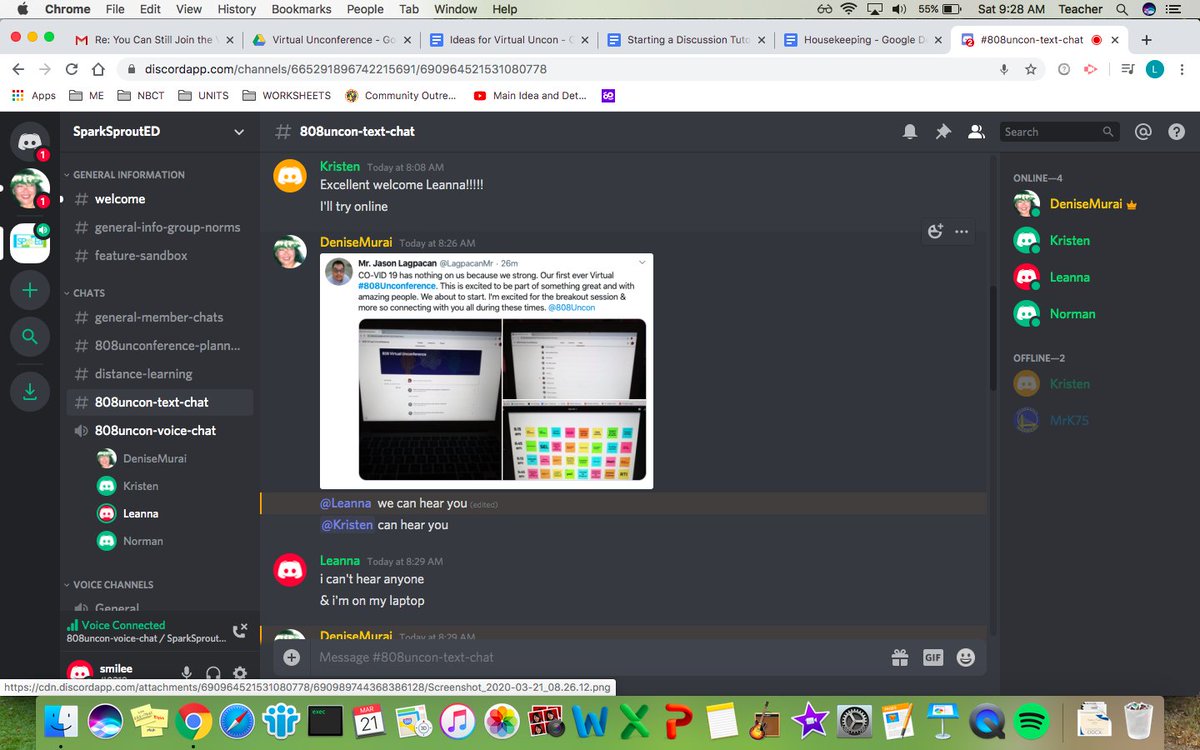Open Discord home direct messages icon
This screenshot has height=750, width=1200.
(29, 141)
